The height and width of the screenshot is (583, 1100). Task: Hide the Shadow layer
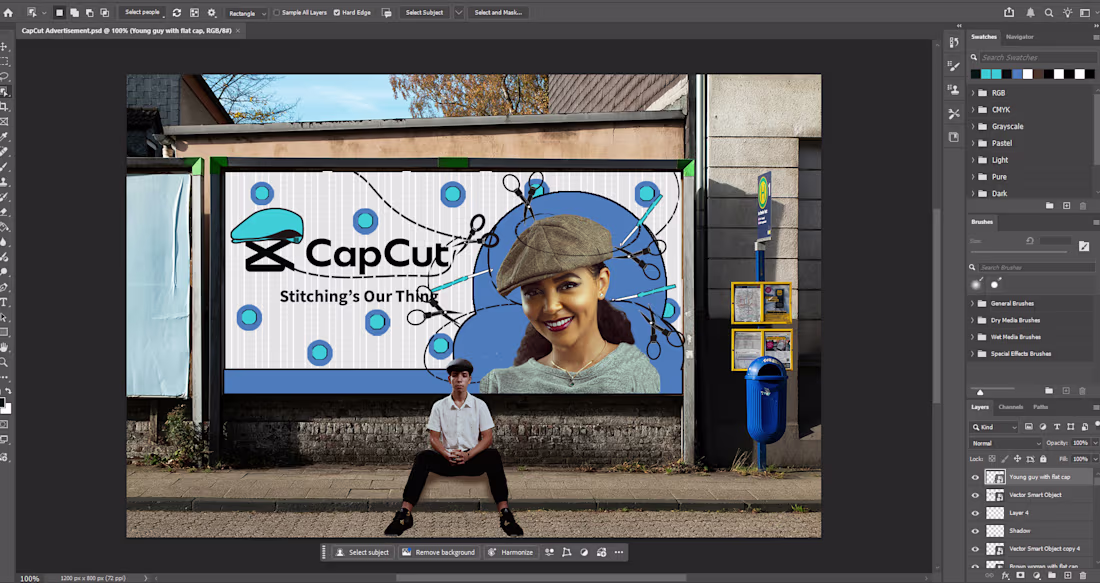tap(975, 531)
